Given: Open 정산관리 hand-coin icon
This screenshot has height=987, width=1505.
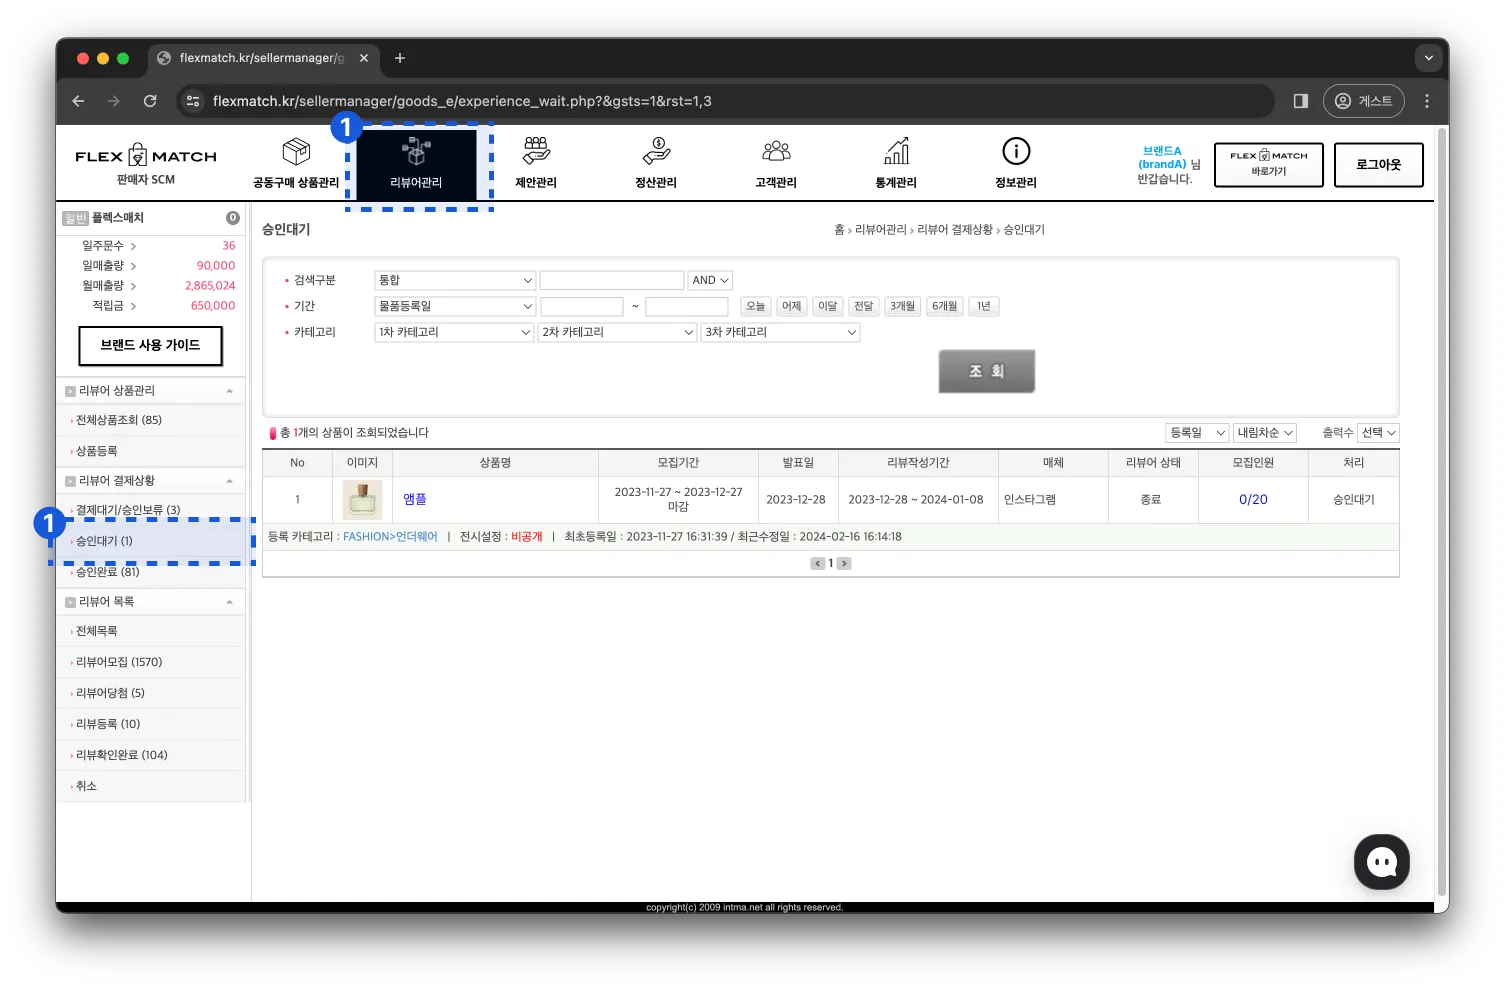Looking at the screenshot, I should coord(656,151).
